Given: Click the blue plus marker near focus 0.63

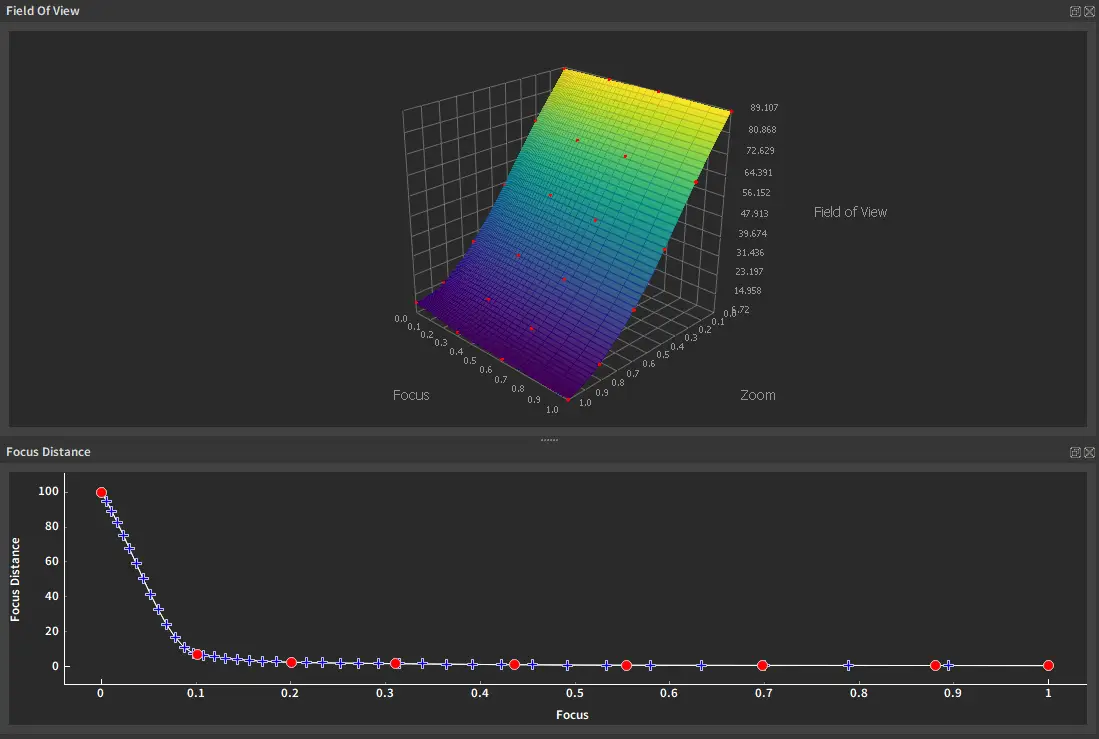Looking at the screenshot, I should [701, 665].
